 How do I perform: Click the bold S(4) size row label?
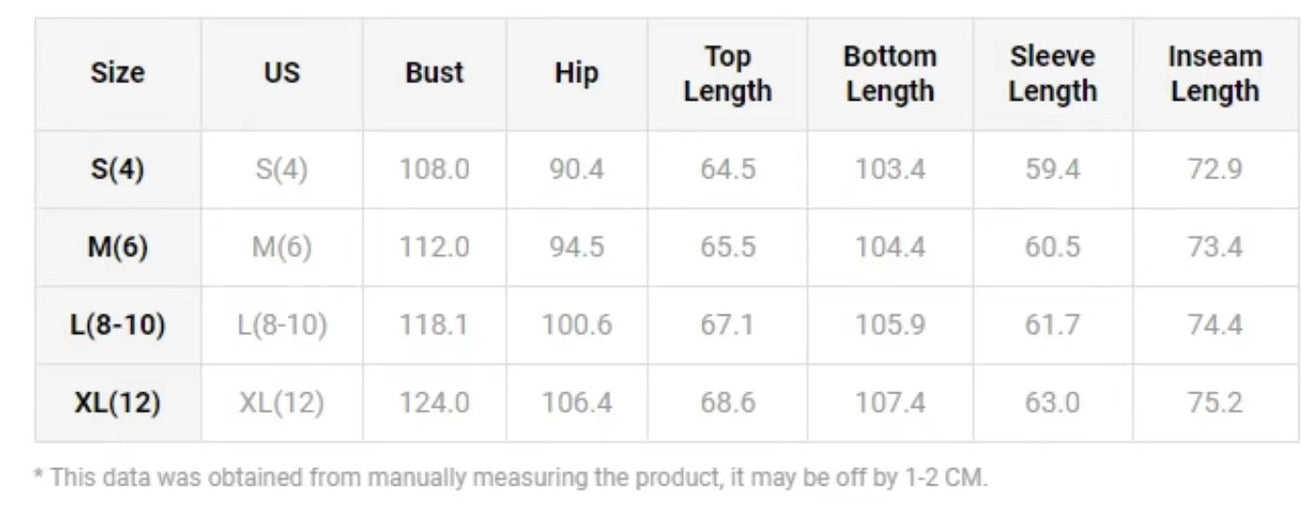click(118, 169)
